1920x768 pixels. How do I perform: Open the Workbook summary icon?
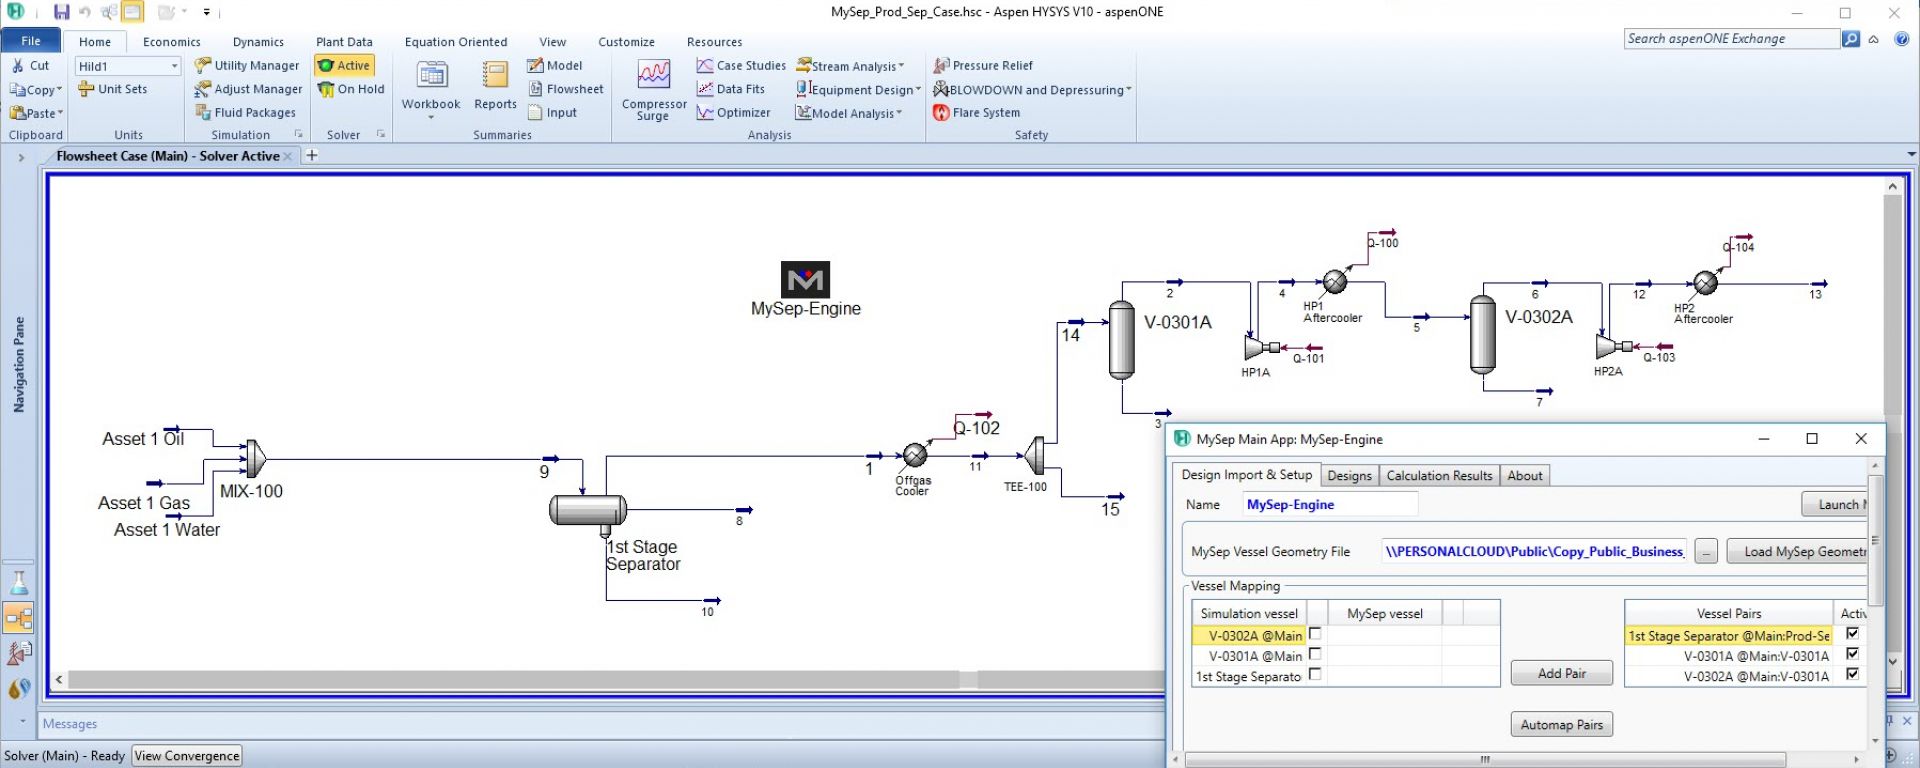coord(431,77)
